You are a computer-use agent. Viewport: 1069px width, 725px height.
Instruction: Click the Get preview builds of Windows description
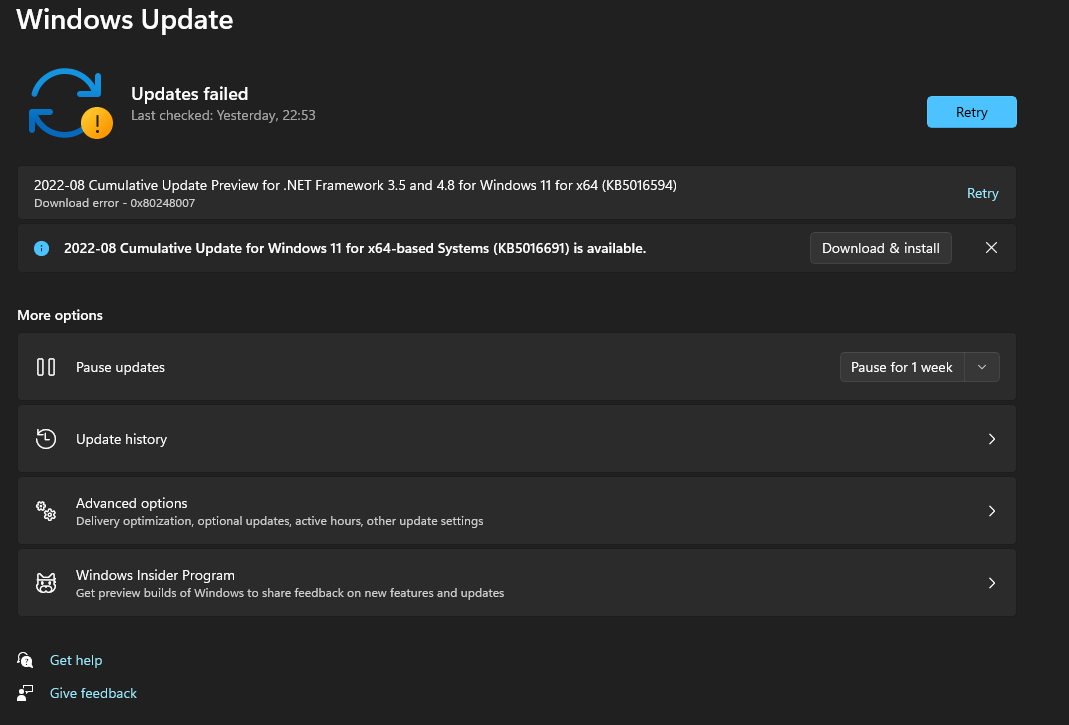(290, 593)
